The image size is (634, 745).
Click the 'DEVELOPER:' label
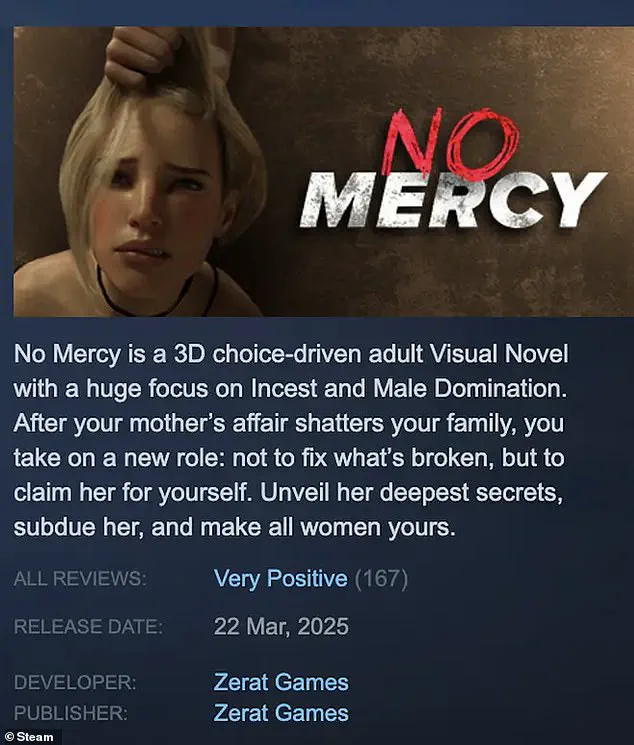click(75, 682)
